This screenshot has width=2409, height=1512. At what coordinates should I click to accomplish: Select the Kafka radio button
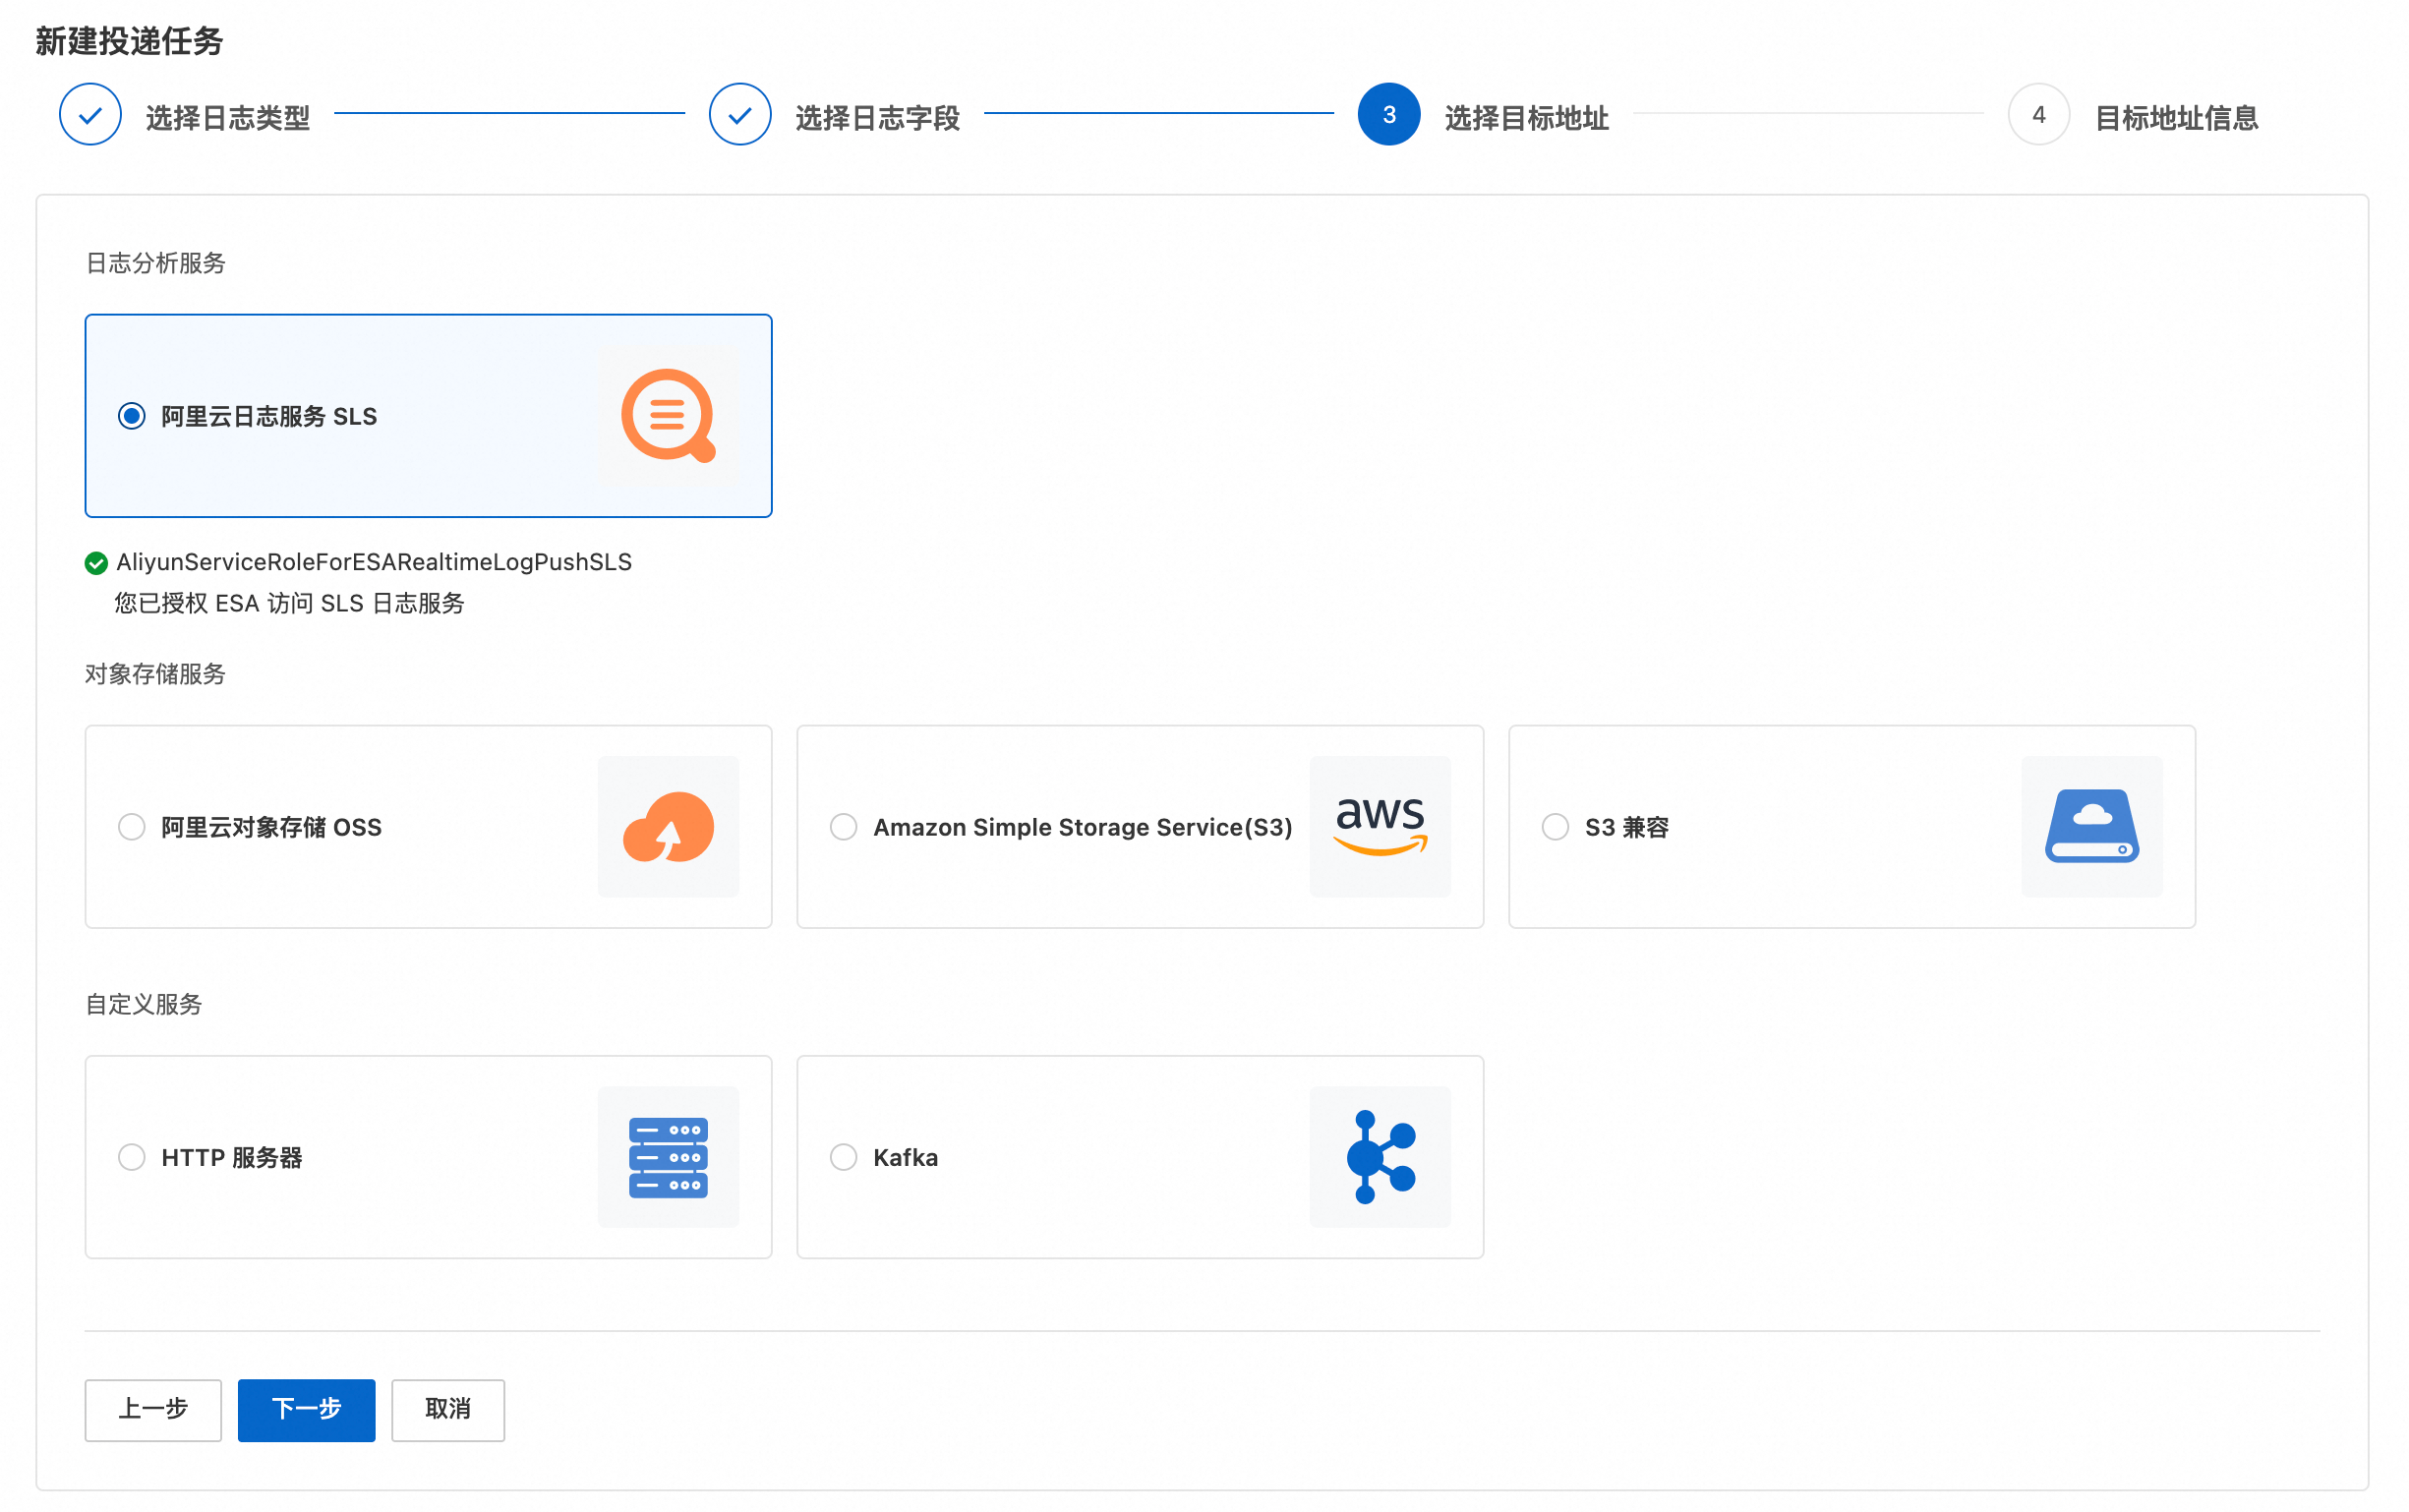(843, 1157)
